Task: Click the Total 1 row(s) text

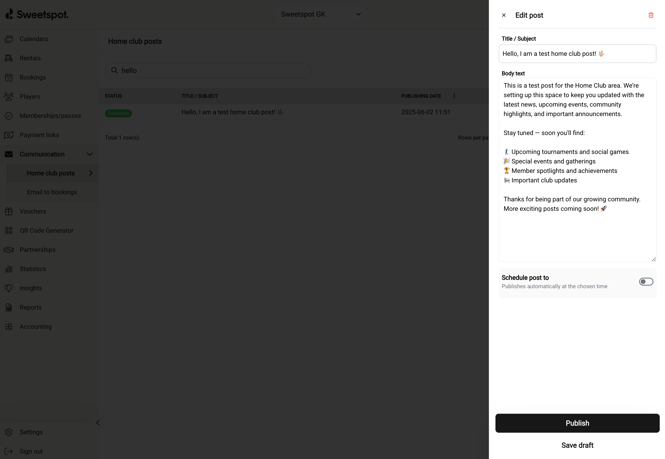Action: coord(123,137)
